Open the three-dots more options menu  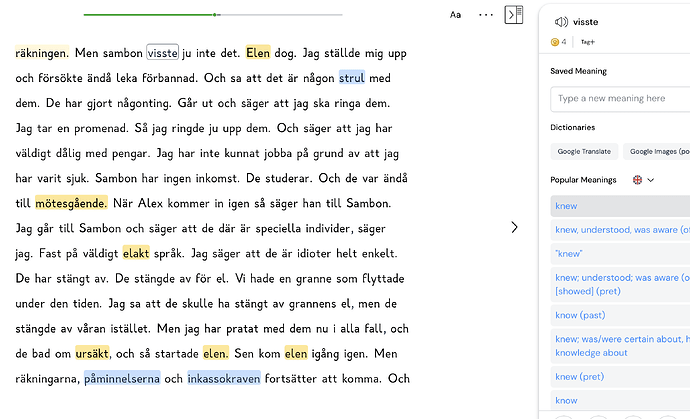pos(486,15)
